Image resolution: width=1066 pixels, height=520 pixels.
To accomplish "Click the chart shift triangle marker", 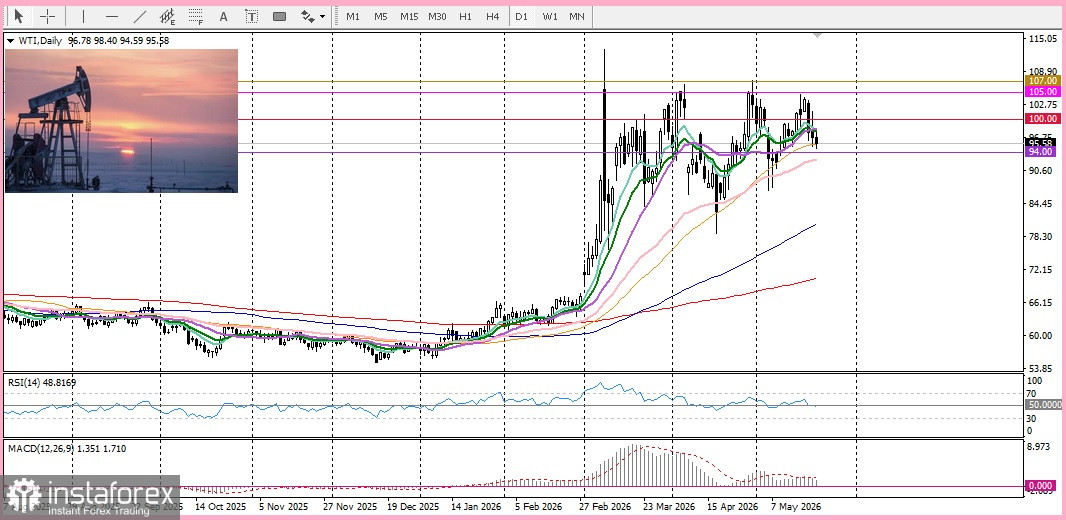I will coord(818,35).
